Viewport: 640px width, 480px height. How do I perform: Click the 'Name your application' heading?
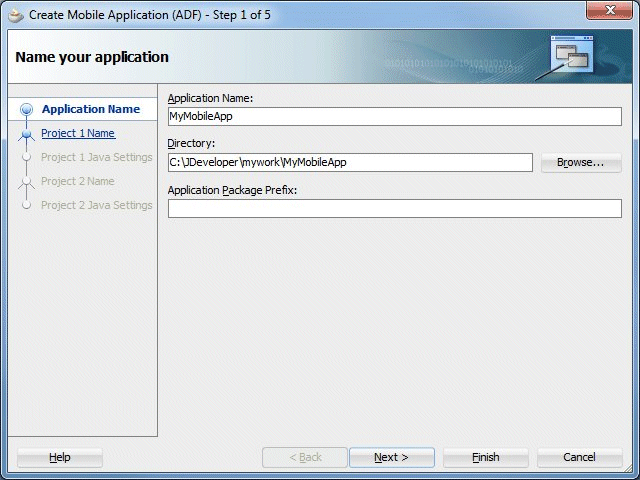[92, 57]
